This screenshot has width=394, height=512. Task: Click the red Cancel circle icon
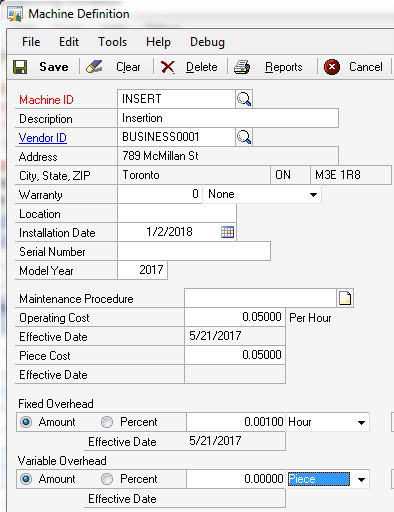(332, 67)
